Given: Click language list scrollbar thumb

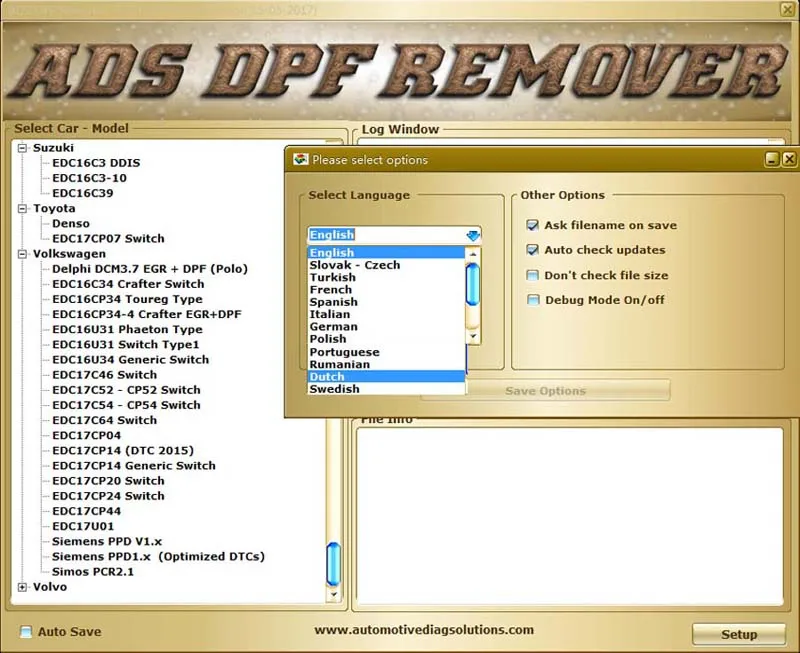Looking at the screenshot, I should [x=473, y=284].
